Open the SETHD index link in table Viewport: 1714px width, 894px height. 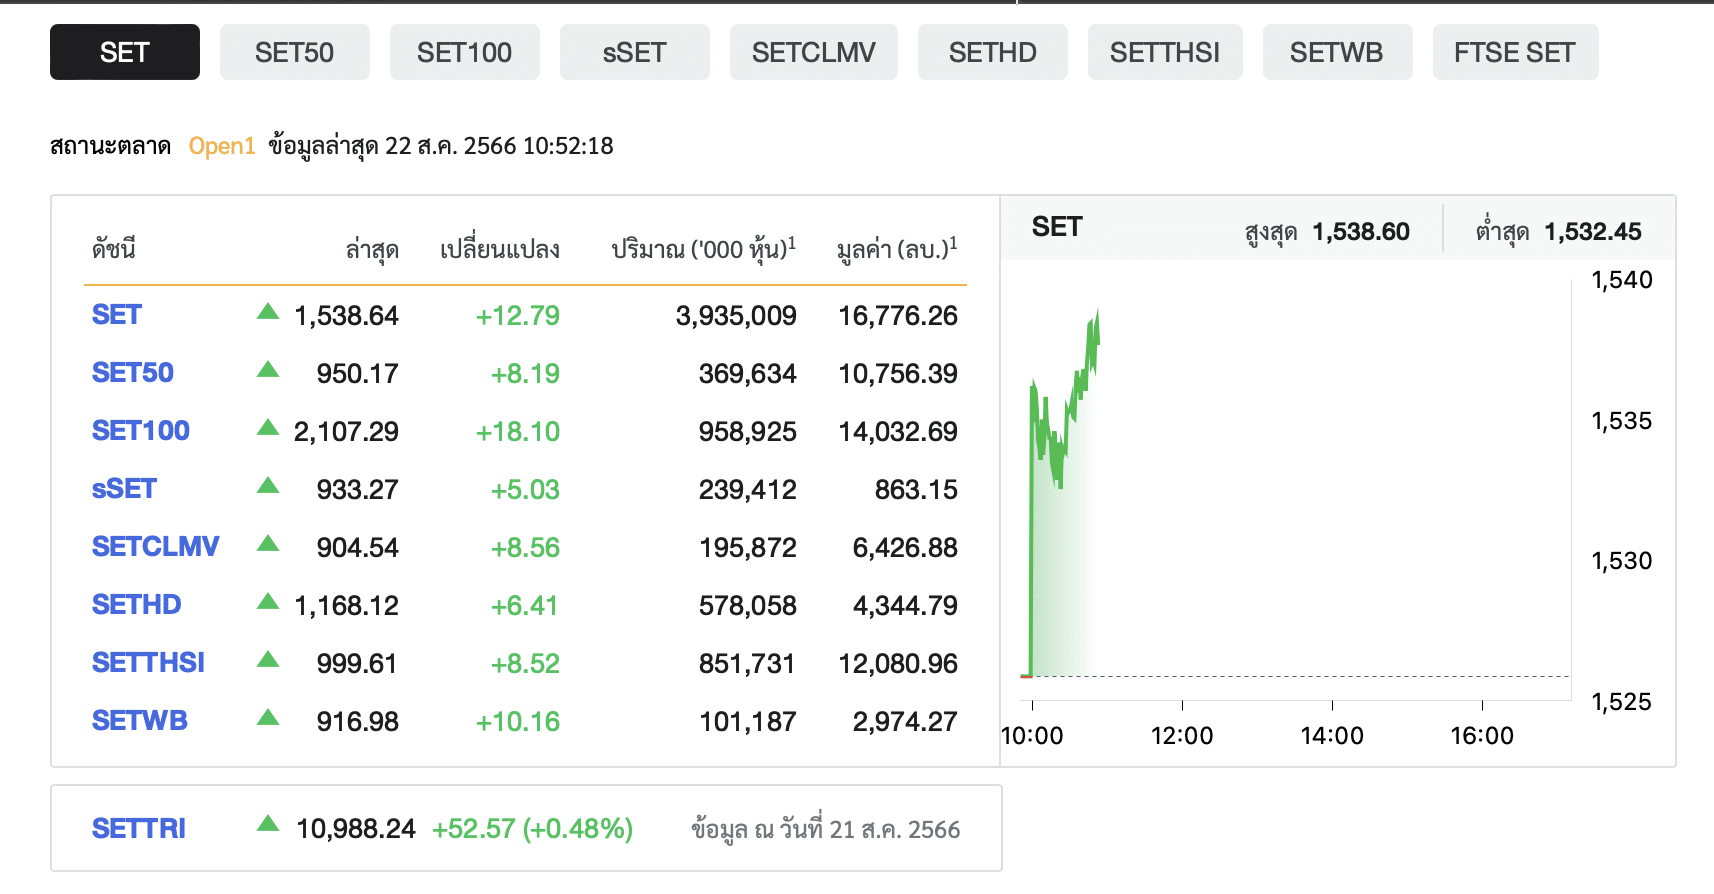(137, 605)
